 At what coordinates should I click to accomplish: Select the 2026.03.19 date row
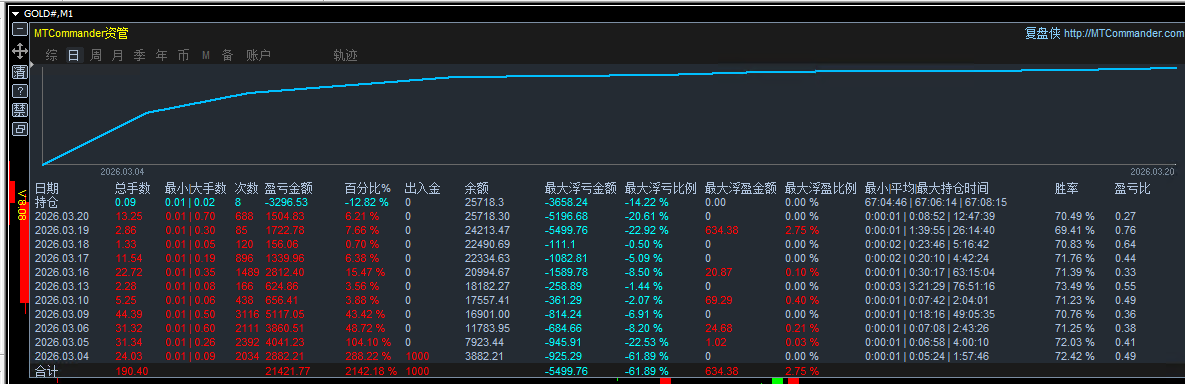[63, 230]
